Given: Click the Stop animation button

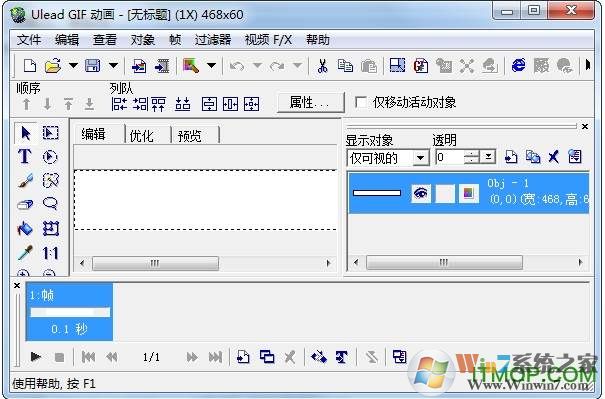Looking at the screenshot, I should [x=59, y=357].
